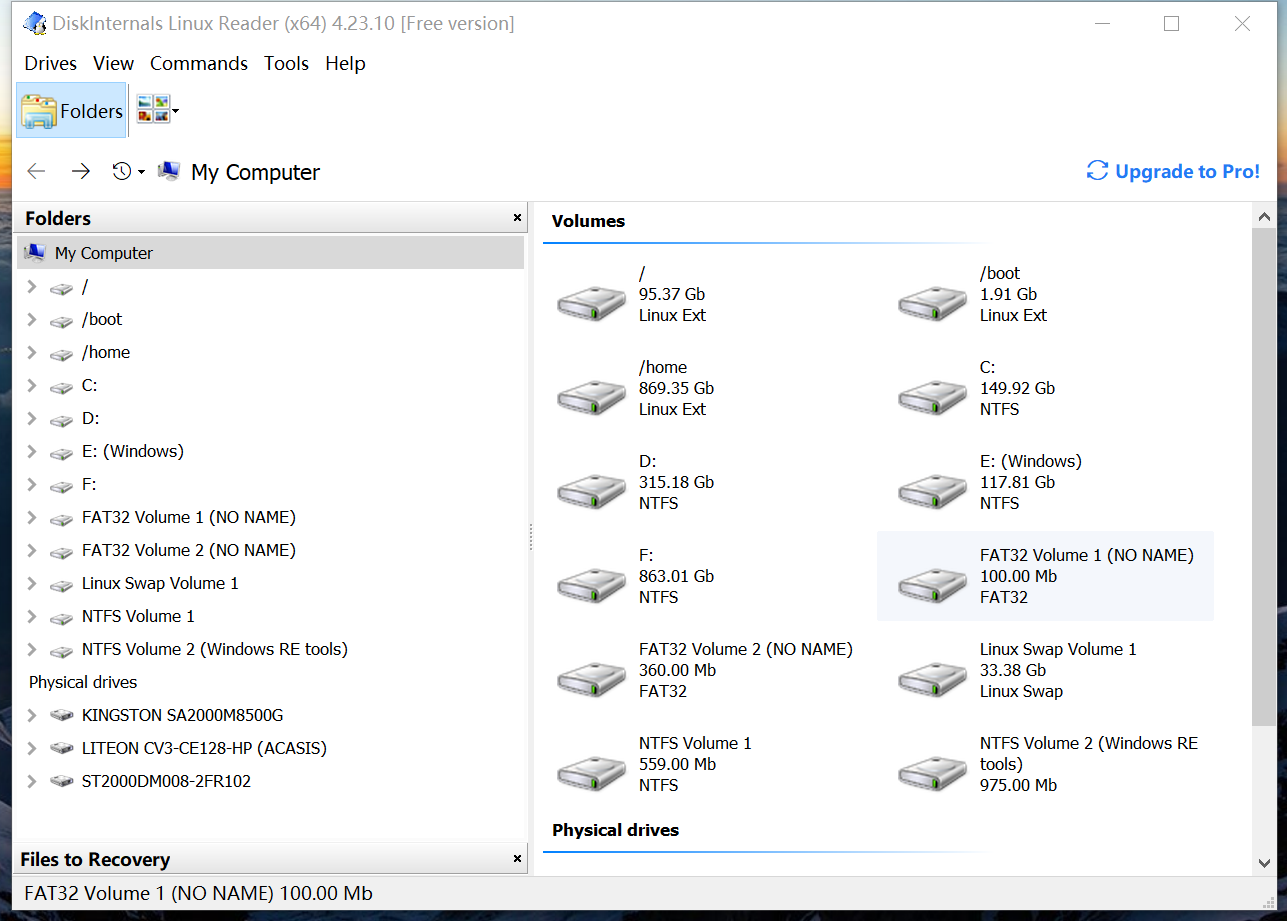The image size is (1287, 921).
Task: Click NTFS Volume 1 disk icon
Action: tap(591, 773)
